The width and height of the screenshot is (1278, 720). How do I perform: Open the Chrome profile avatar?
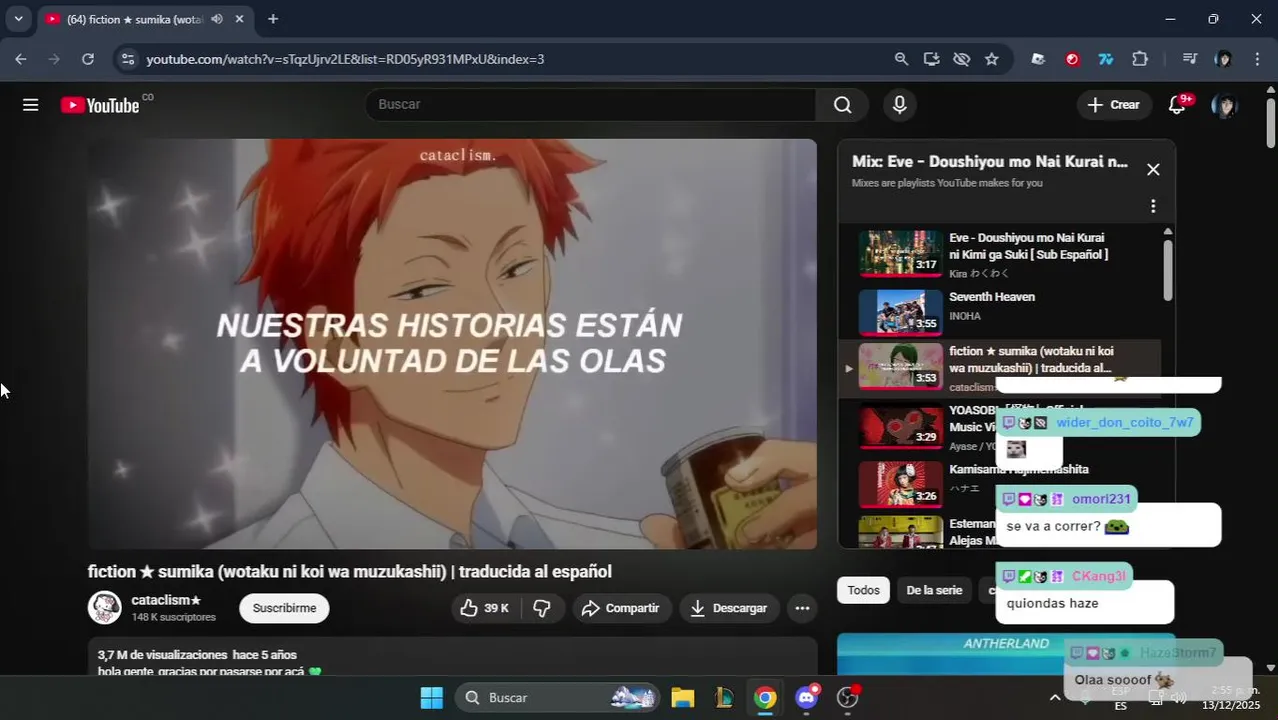click(1223, 59)
